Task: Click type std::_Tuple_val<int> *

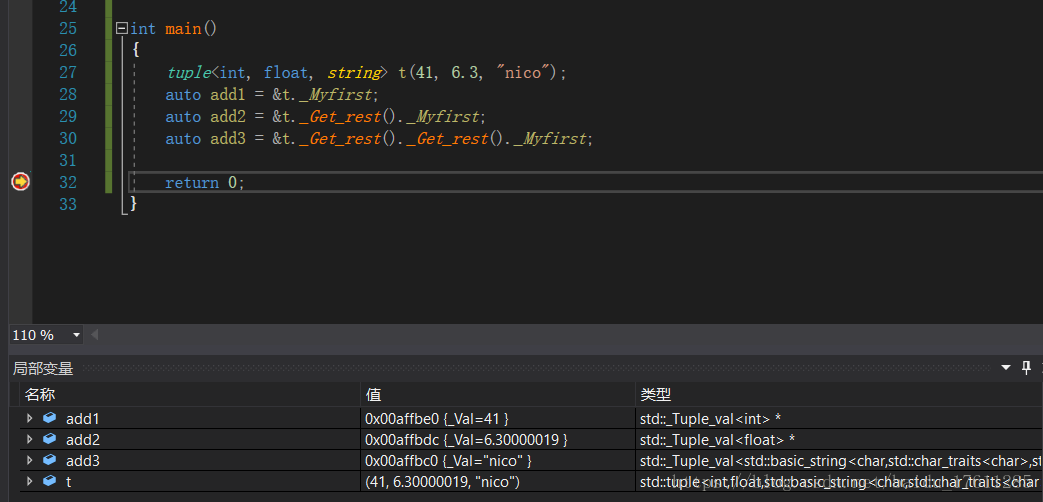Action: [710, 418]
